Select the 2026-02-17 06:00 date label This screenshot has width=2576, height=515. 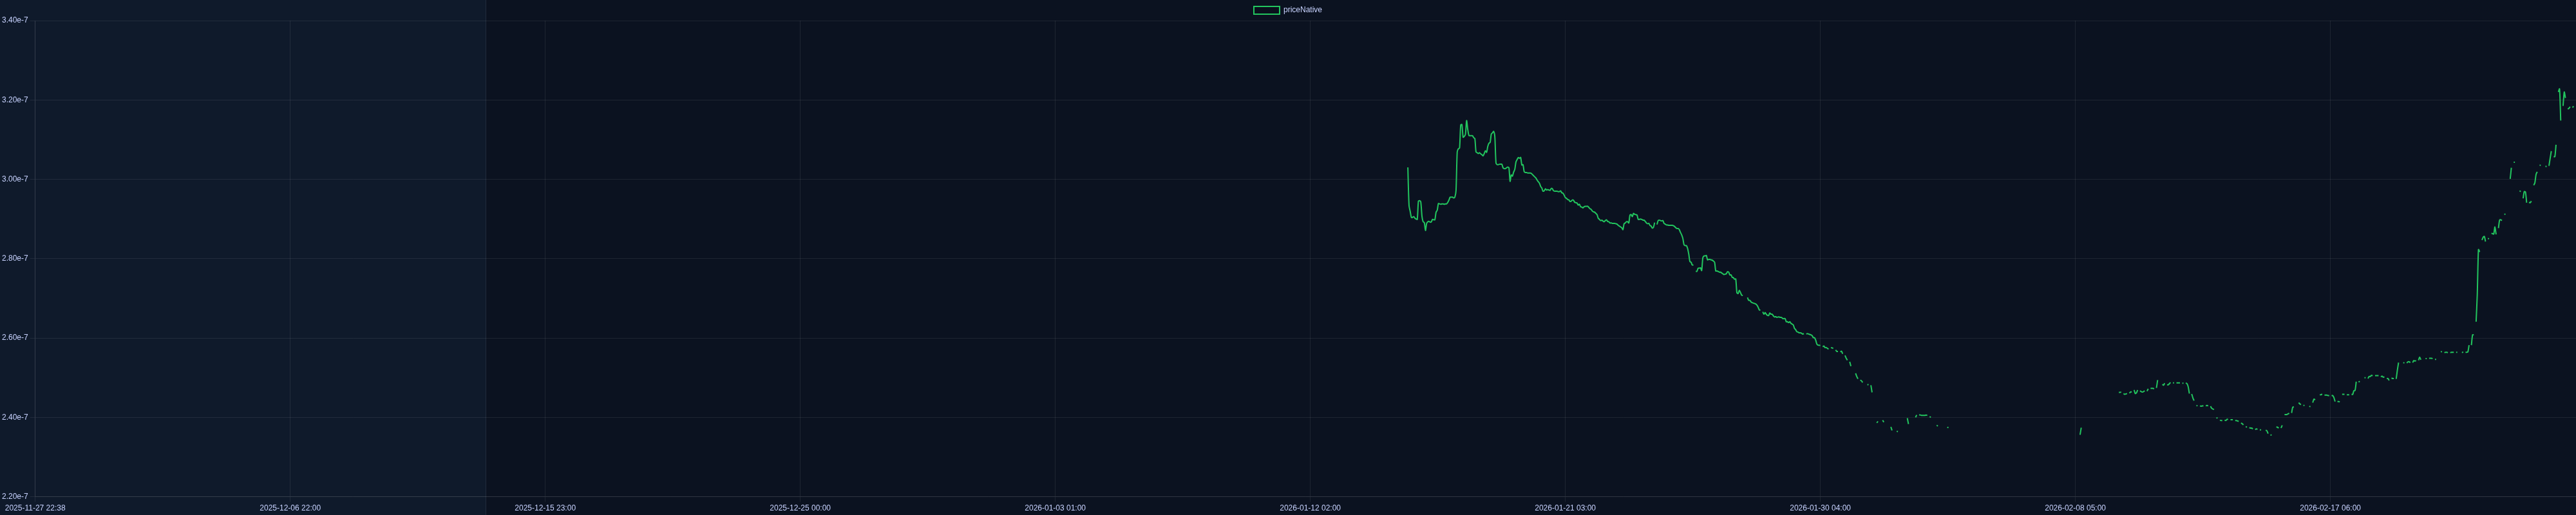coord(2330,508)
